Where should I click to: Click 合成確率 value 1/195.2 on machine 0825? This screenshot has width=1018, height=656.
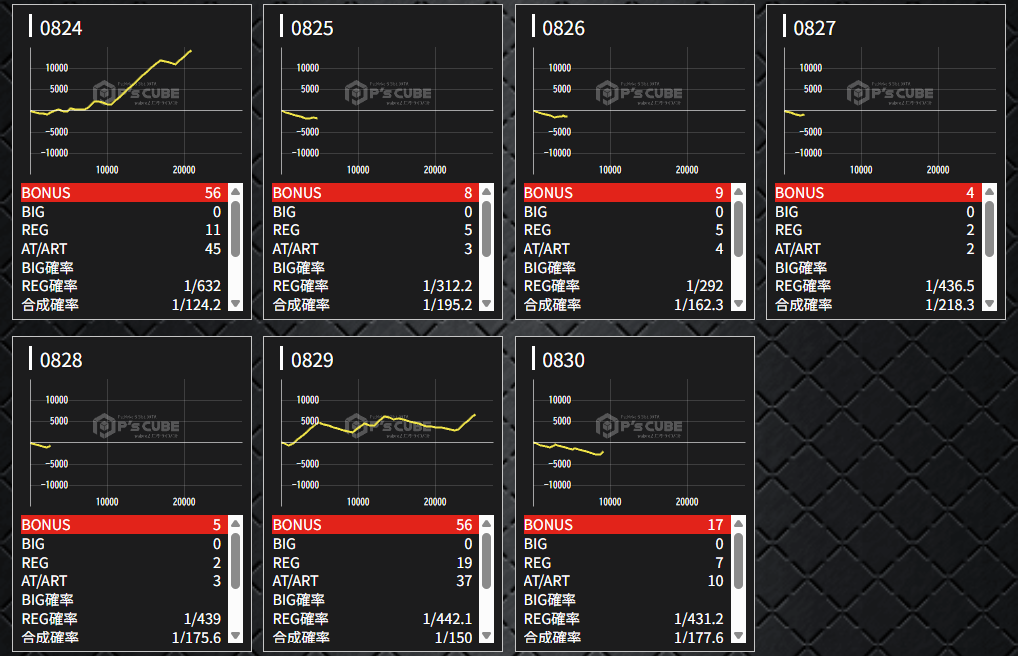point(447,305)
